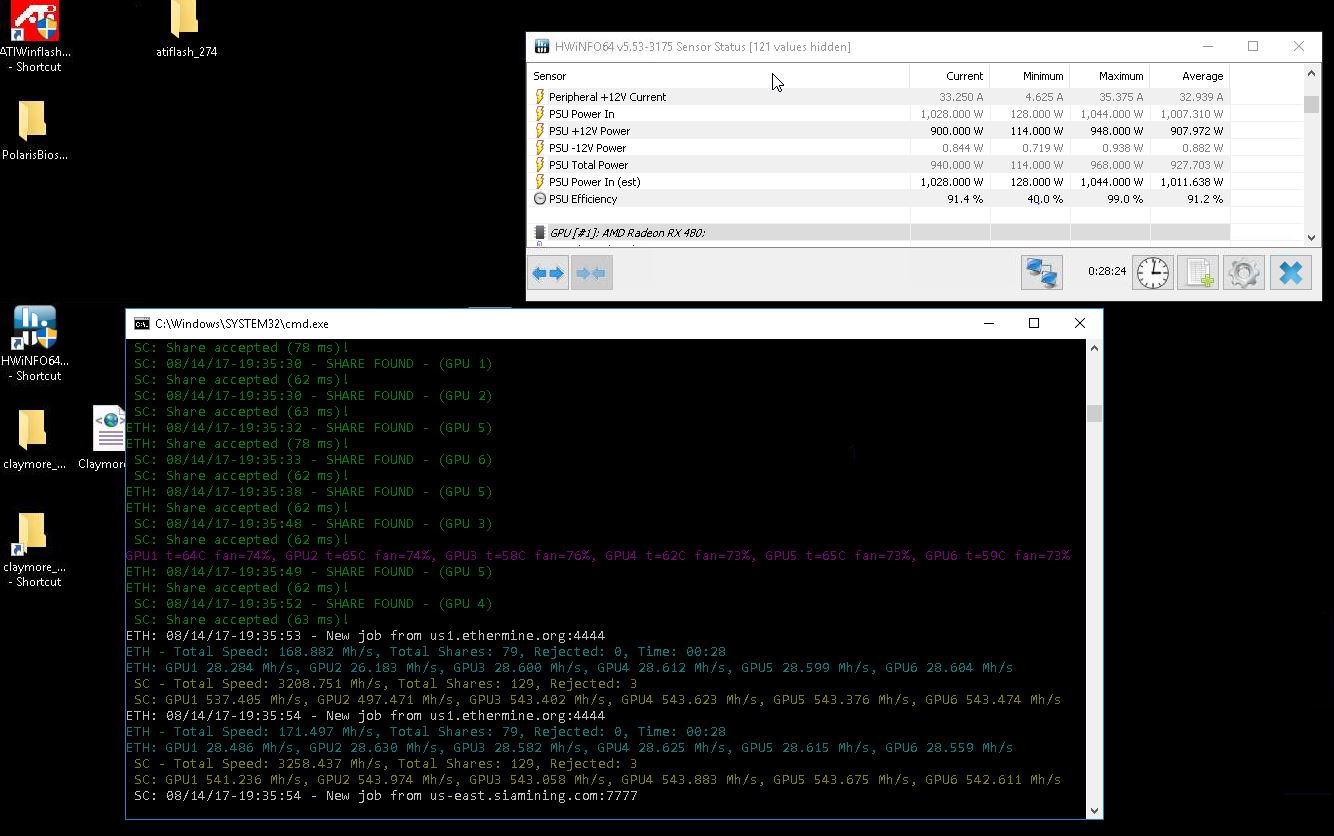Image resolution: width=1334 pixels, height=836 pixels.
Task: Click the 0:28:24 elapsed time in HWiNFO
Action: (1107, 271)
